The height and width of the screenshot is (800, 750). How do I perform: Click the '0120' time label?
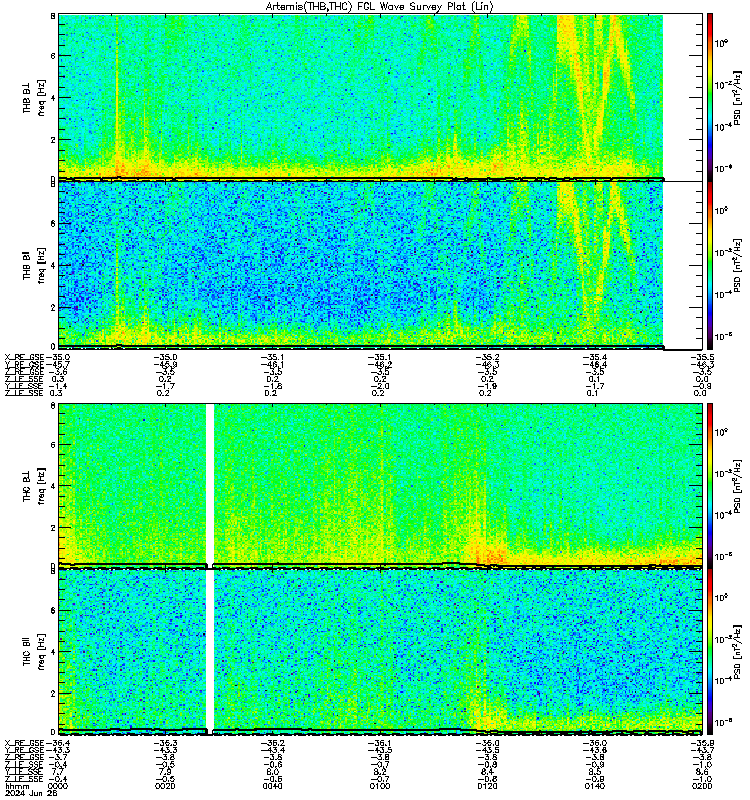click(487, 786)
